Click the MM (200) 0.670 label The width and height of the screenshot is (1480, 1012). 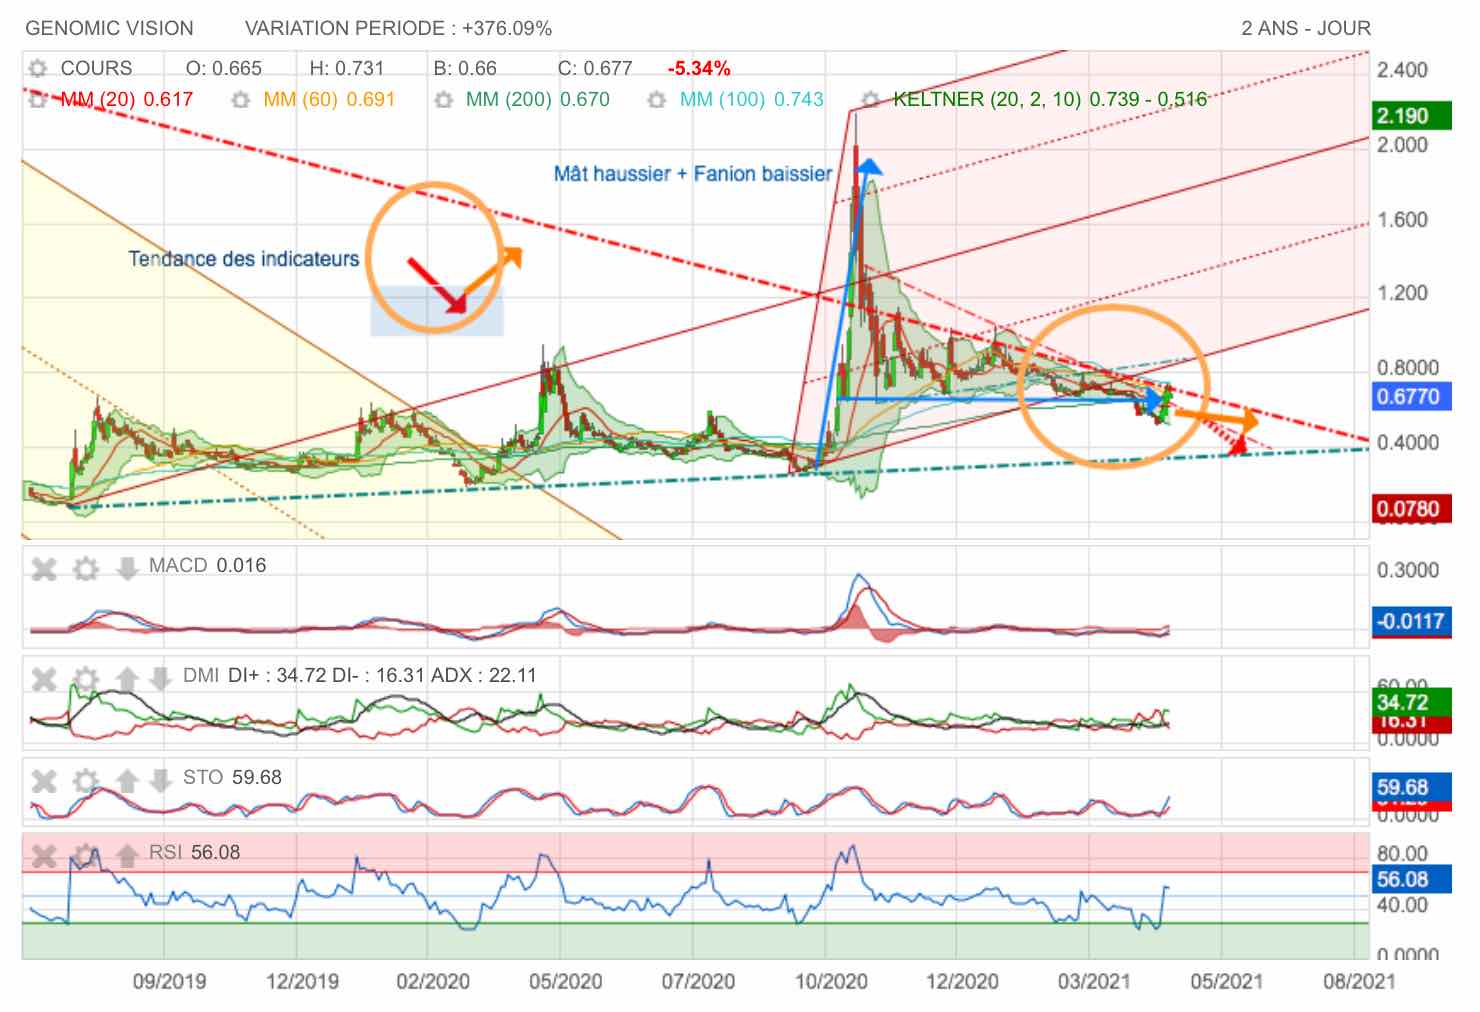[x=538, y=100]
